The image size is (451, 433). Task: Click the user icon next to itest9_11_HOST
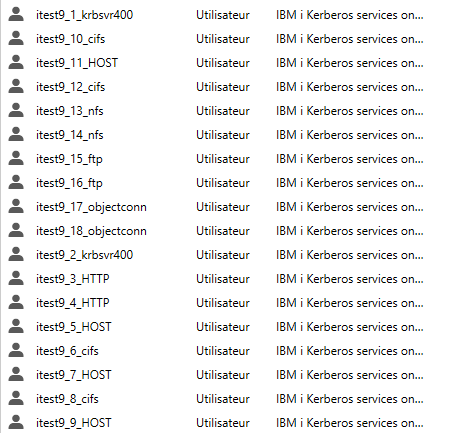coord(16,62)
